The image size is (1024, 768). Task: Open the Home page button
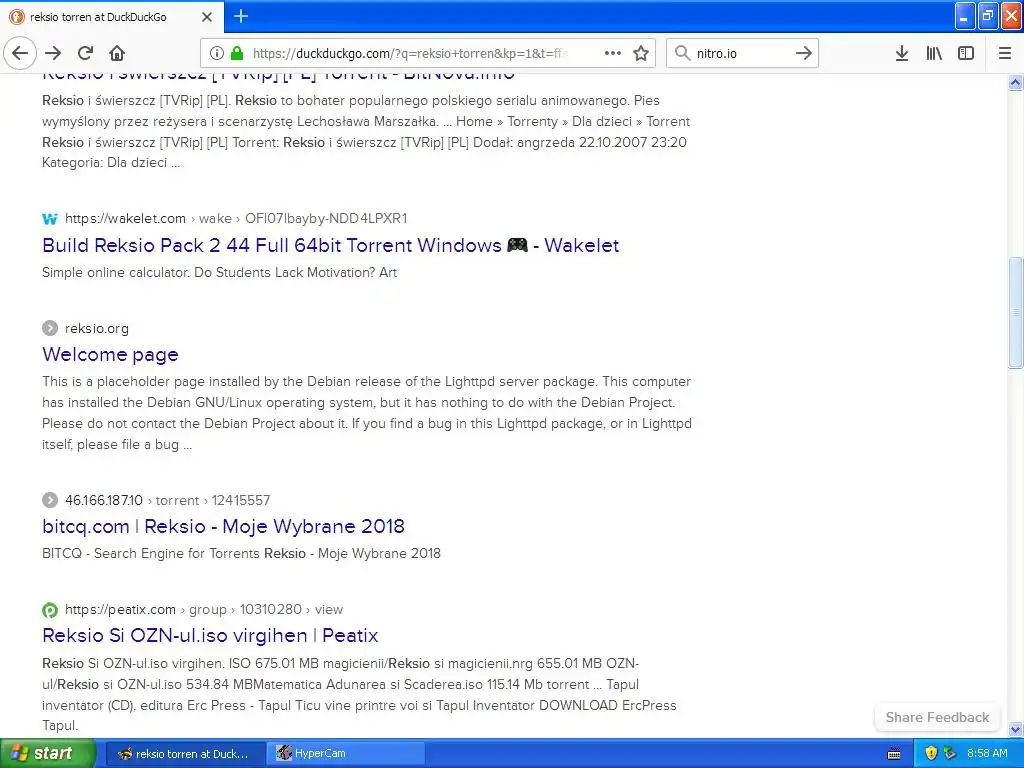coord(117,53)
